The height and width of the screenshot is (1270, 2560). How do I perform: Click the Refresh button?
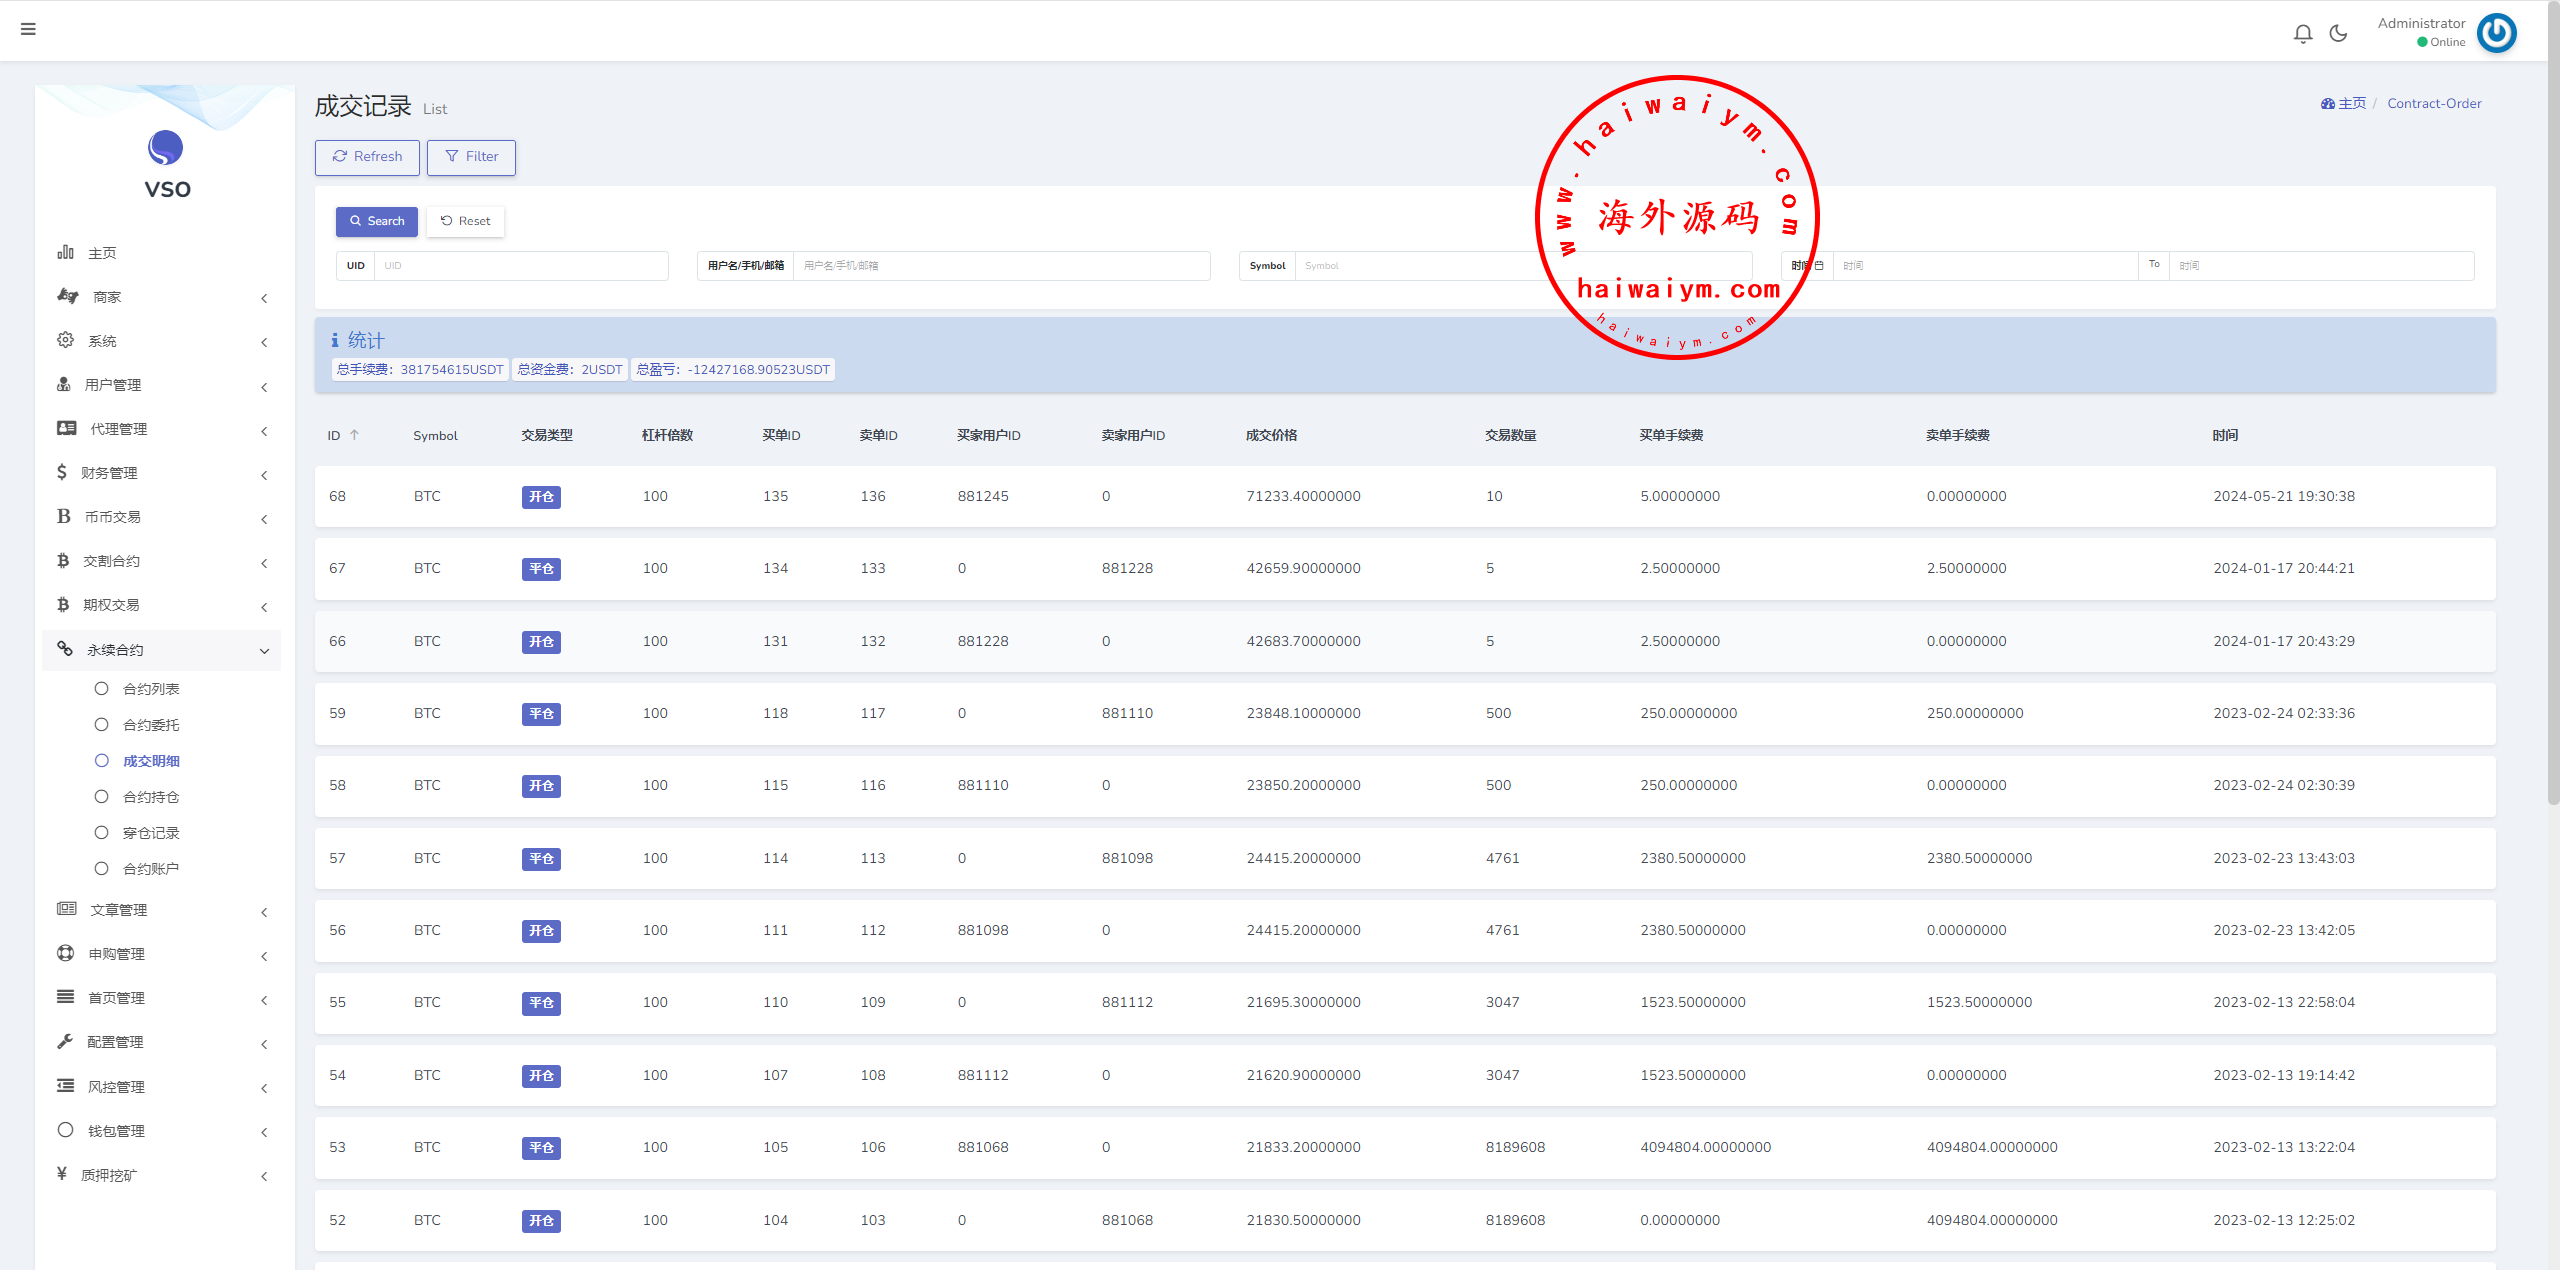(367, 157)
